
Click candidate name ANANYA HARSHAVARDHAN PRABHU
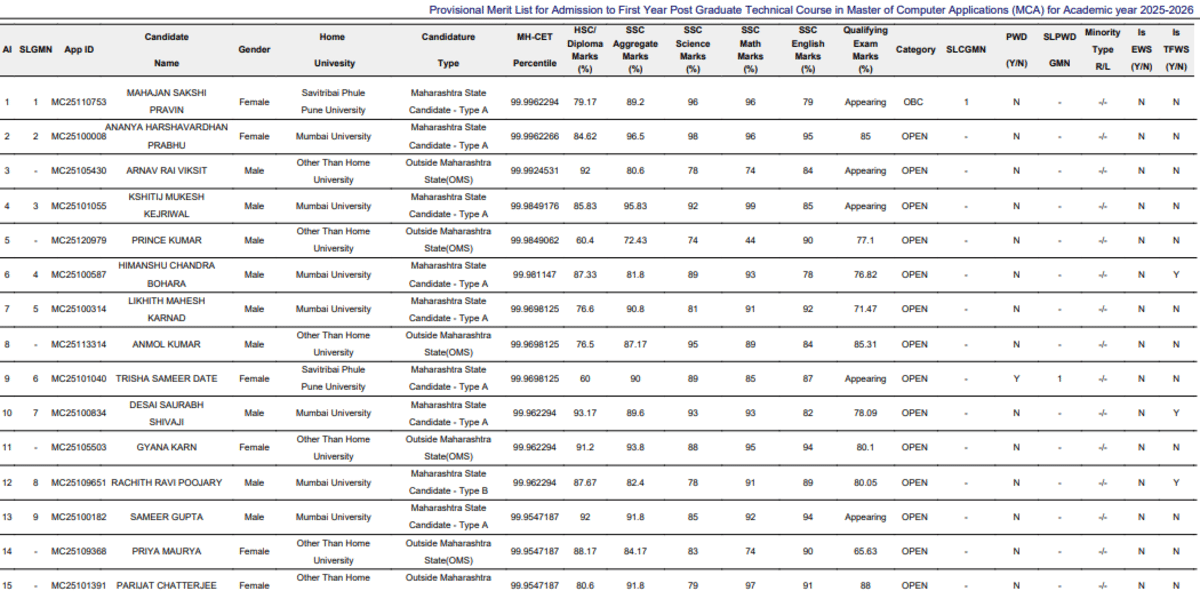click(167, 136)
